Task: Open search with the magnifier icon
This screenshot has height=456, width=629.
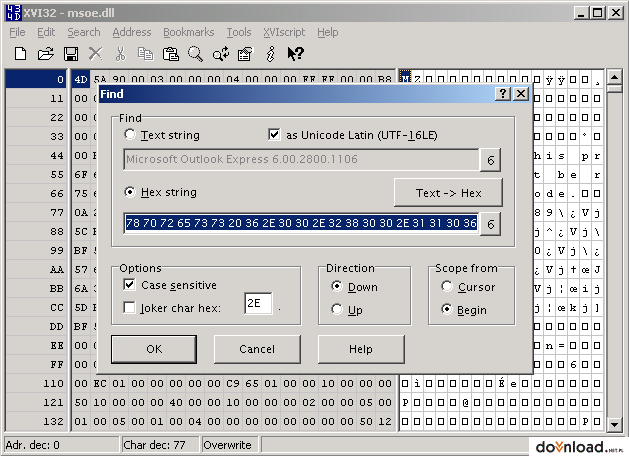Action: coord(195,53)
